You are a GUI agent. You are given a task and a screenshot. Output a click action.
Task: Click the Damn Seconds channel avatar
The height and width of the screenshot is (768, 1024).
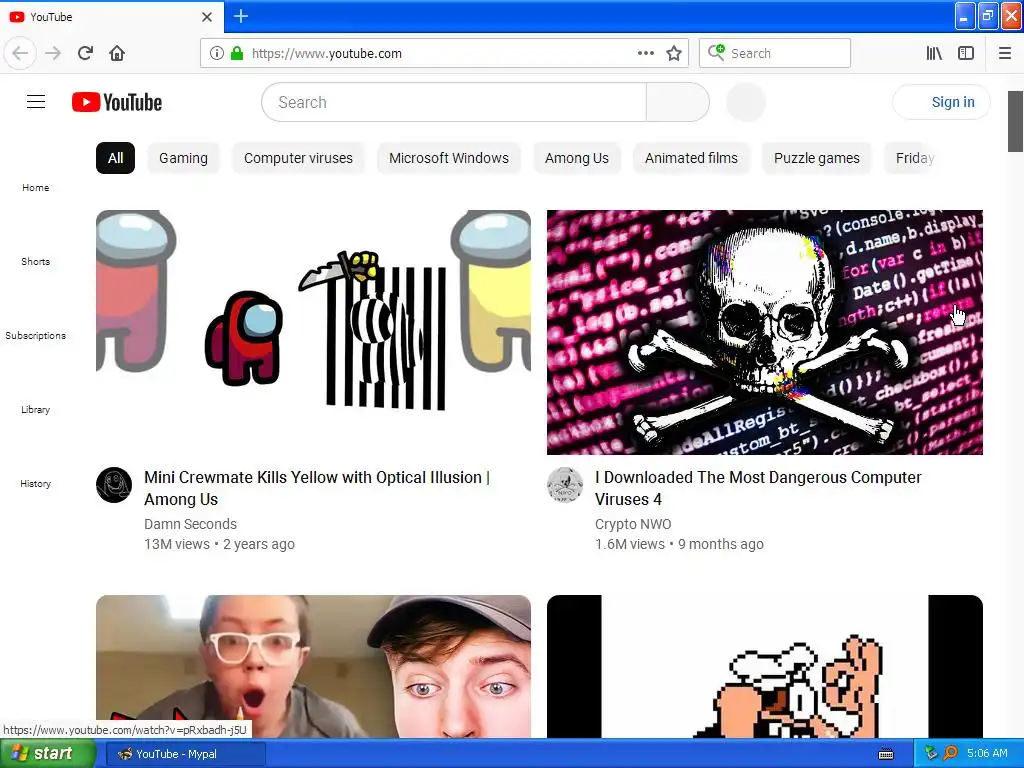click(x=114, y=485)
